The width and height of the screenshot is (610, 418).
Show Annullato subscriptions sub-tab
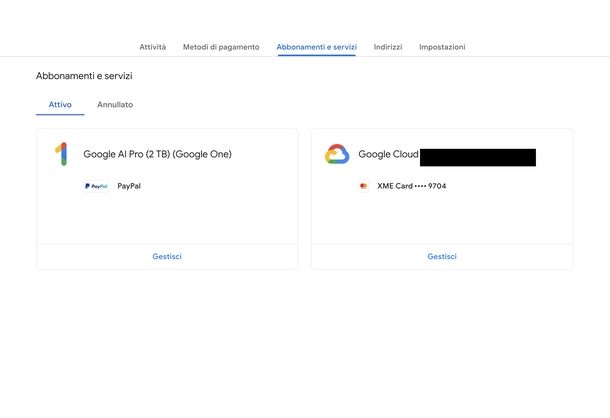115,105
